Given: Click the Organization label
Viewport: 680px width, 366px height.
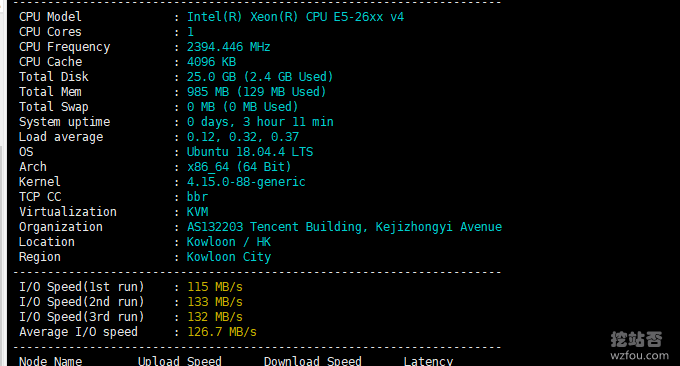Looking at the screenshot, I should coord(61,227).
